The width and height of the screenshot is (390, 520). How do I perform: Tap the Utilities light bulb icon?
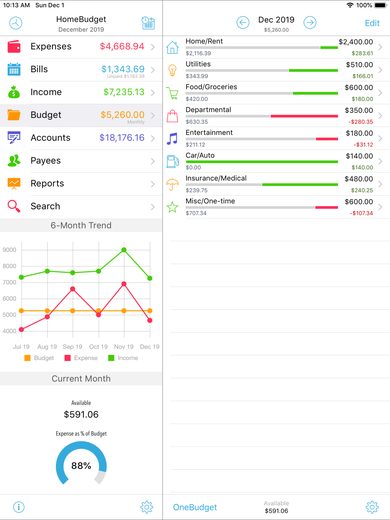coord(172,70)
